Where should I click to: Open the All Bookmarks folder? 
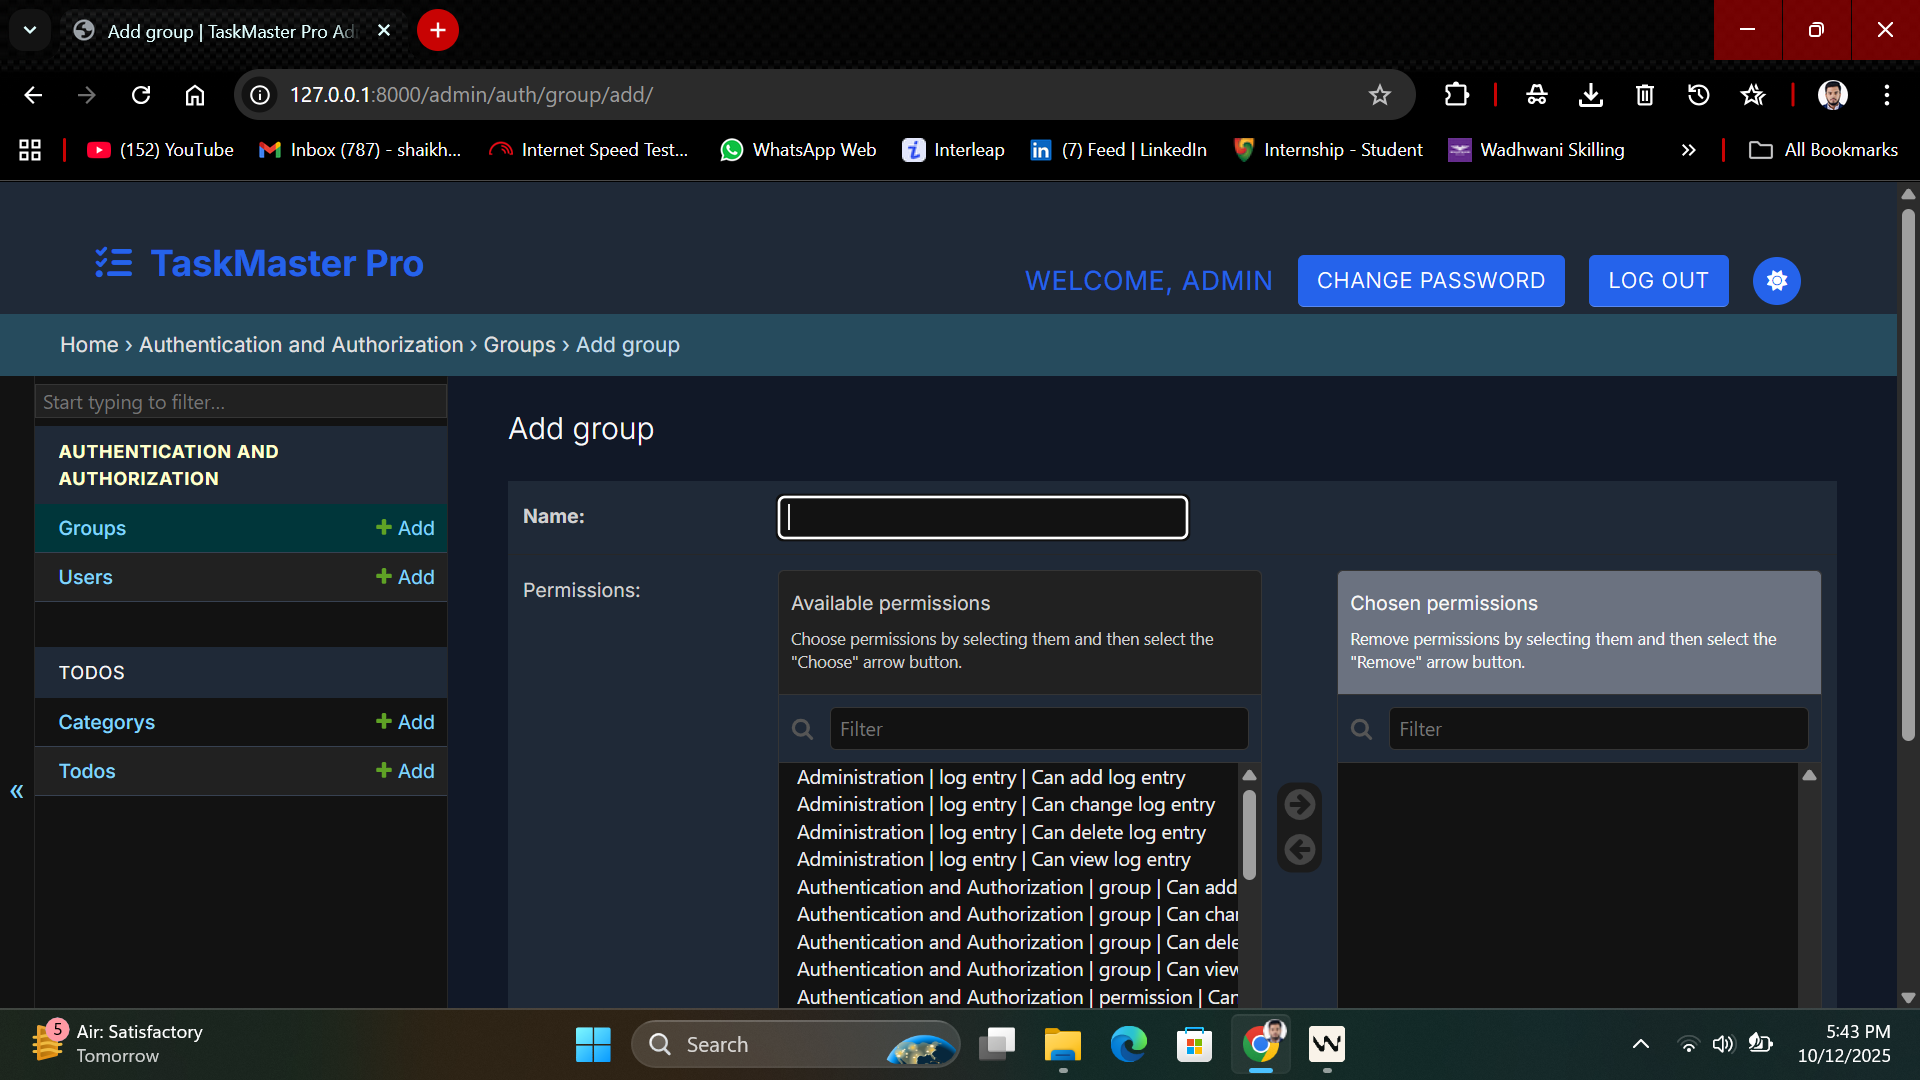point(1823,150)
